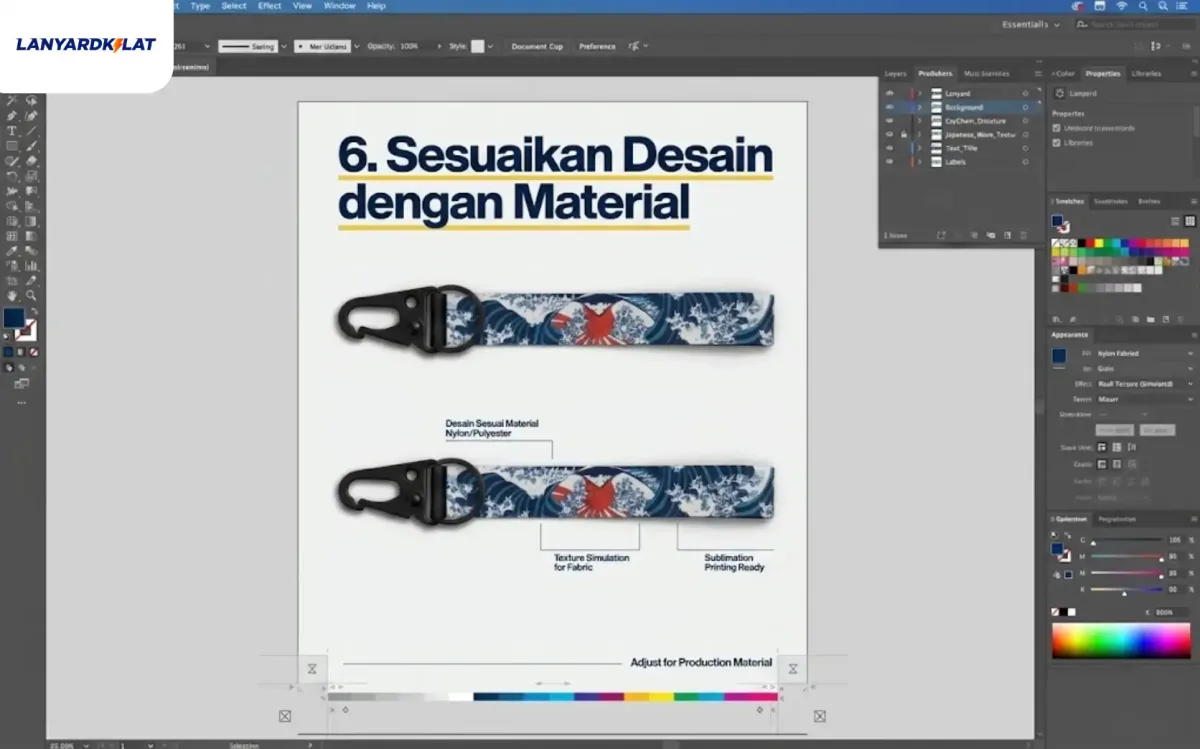
Task: Click the Brushes tab in Swatches panel
Action: click(x=1149, y=201)
